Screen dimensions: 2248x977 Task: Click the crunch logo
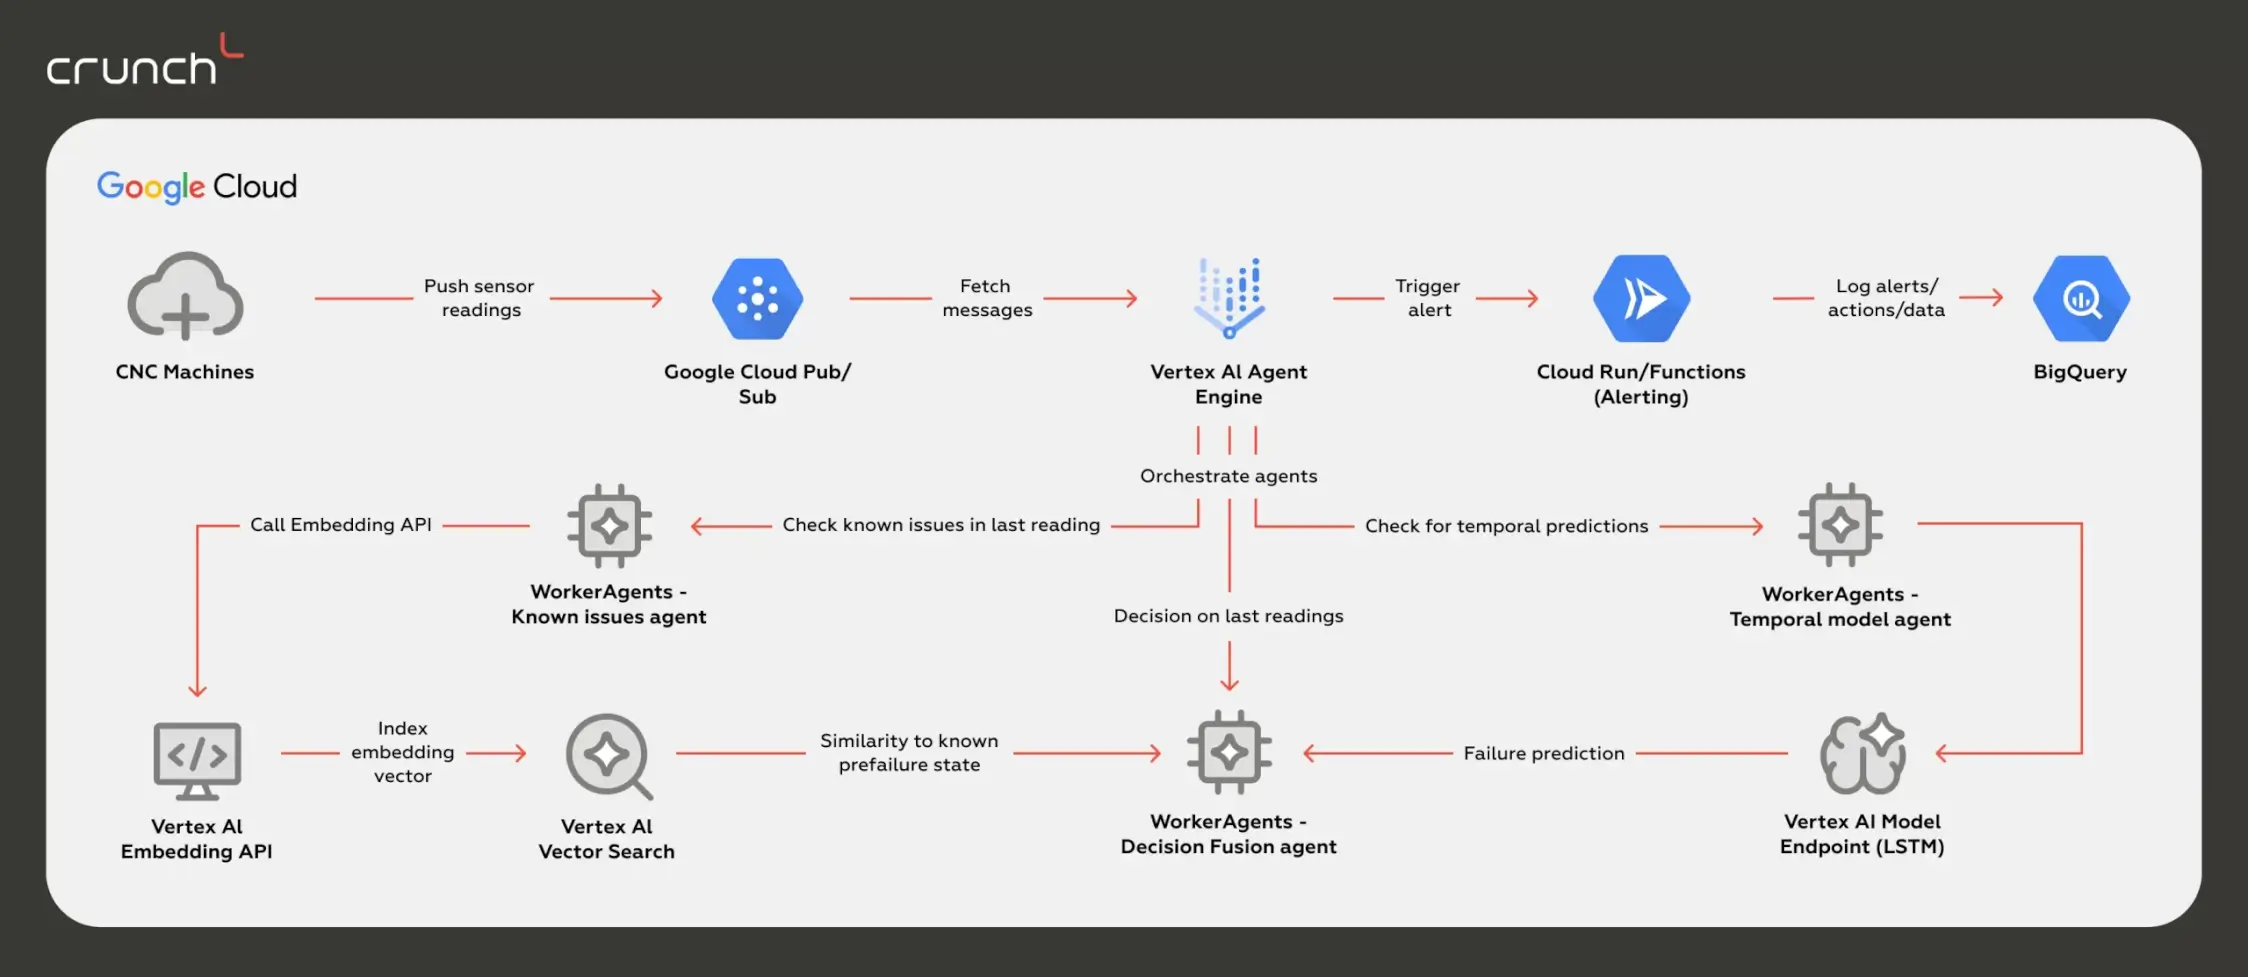[144, 59]
